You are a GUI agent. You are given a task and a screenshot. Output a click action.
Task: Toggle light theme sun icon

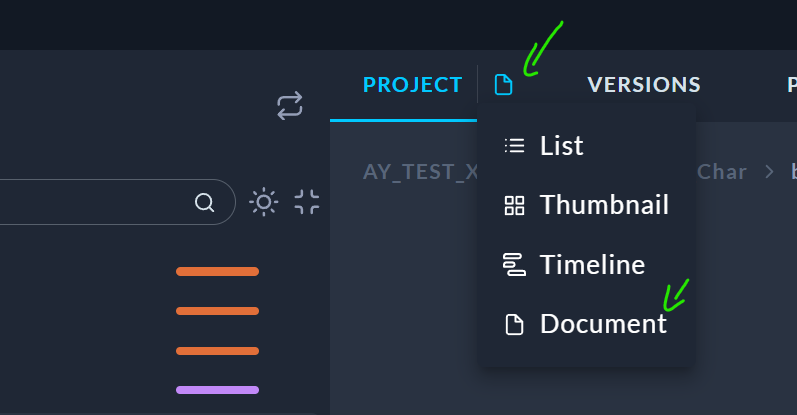pos(263,202)
